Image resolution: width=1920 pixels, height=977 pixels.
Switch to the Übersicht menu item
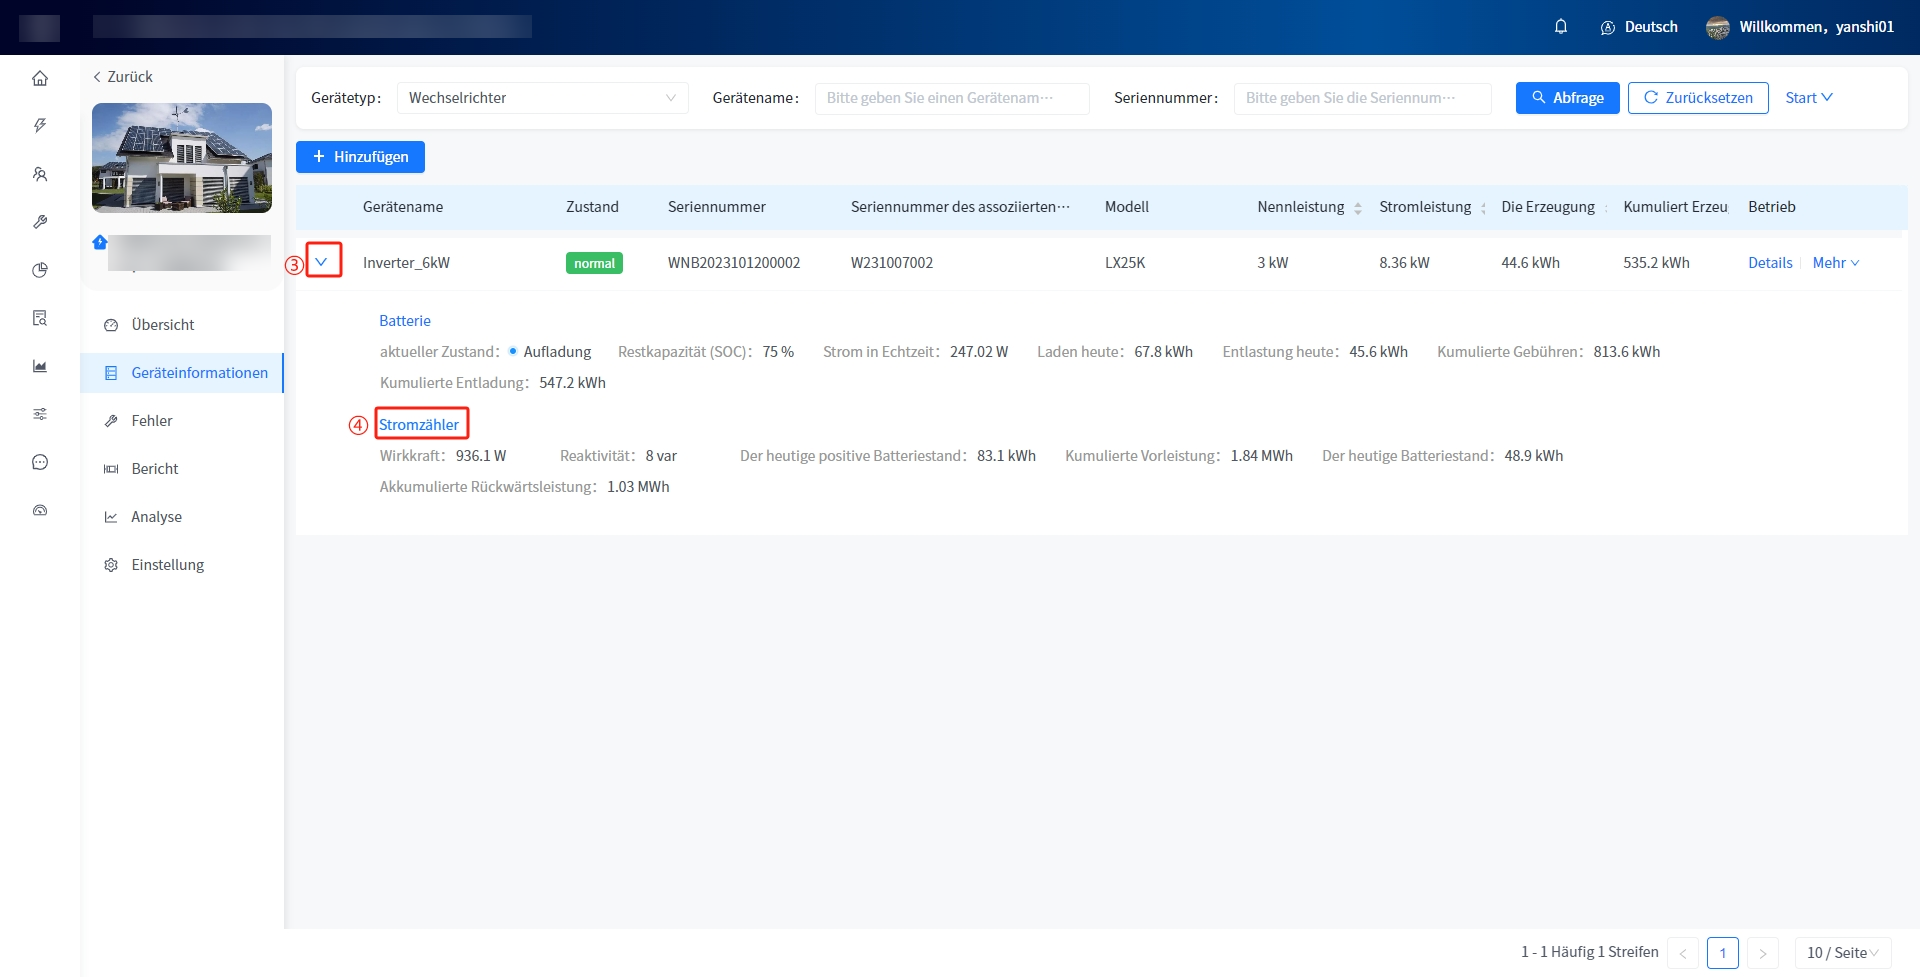click(x=163, y=325)
